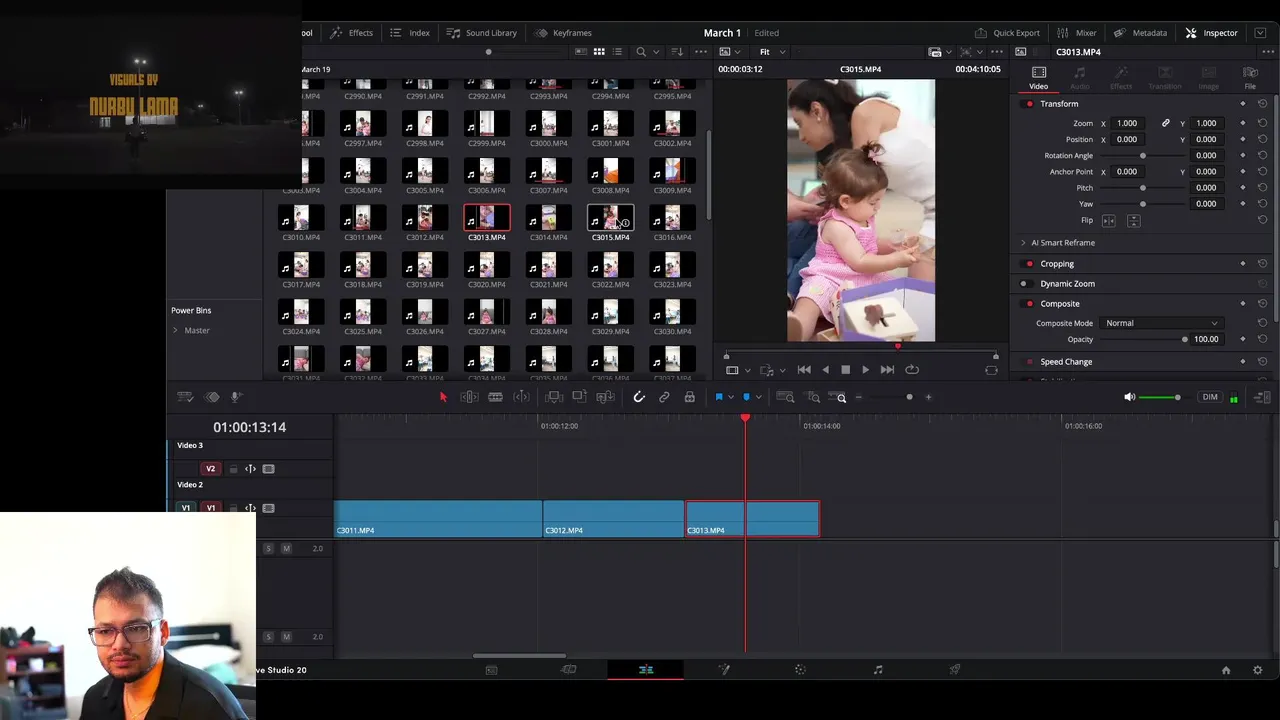This screenshot has height=720, width=1280.
Task: Toggle position lock padlock icon
Action: tap(689, 397)
